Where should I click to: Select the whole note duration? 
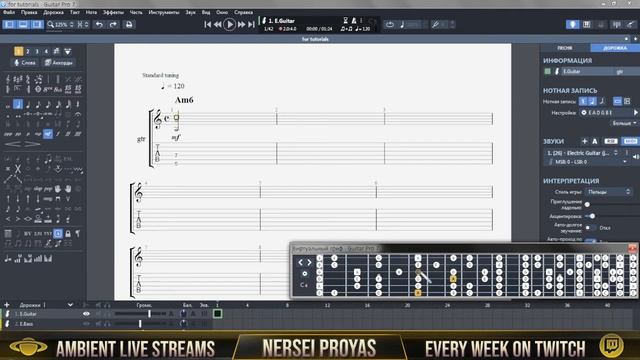click(8, 105)
